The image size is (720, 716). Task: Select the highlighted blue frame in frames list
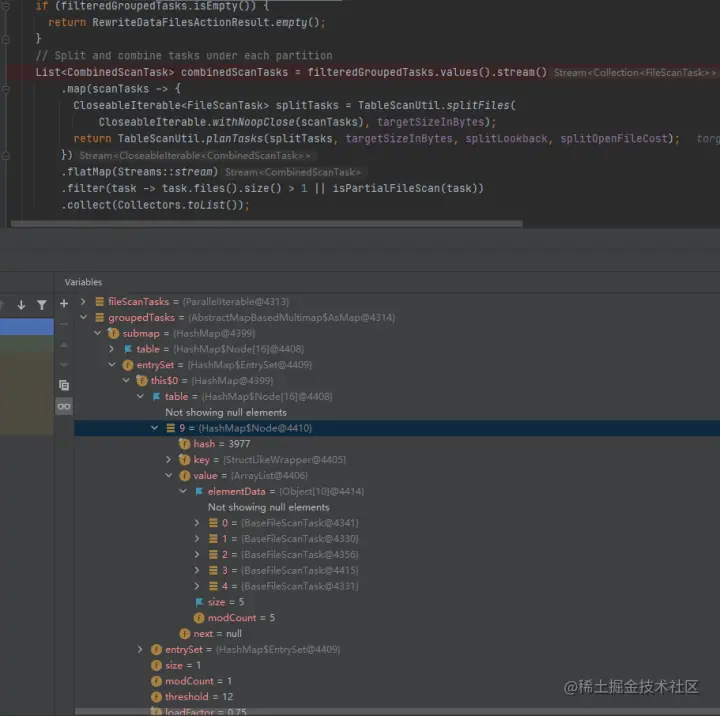(x=27, y=327)
